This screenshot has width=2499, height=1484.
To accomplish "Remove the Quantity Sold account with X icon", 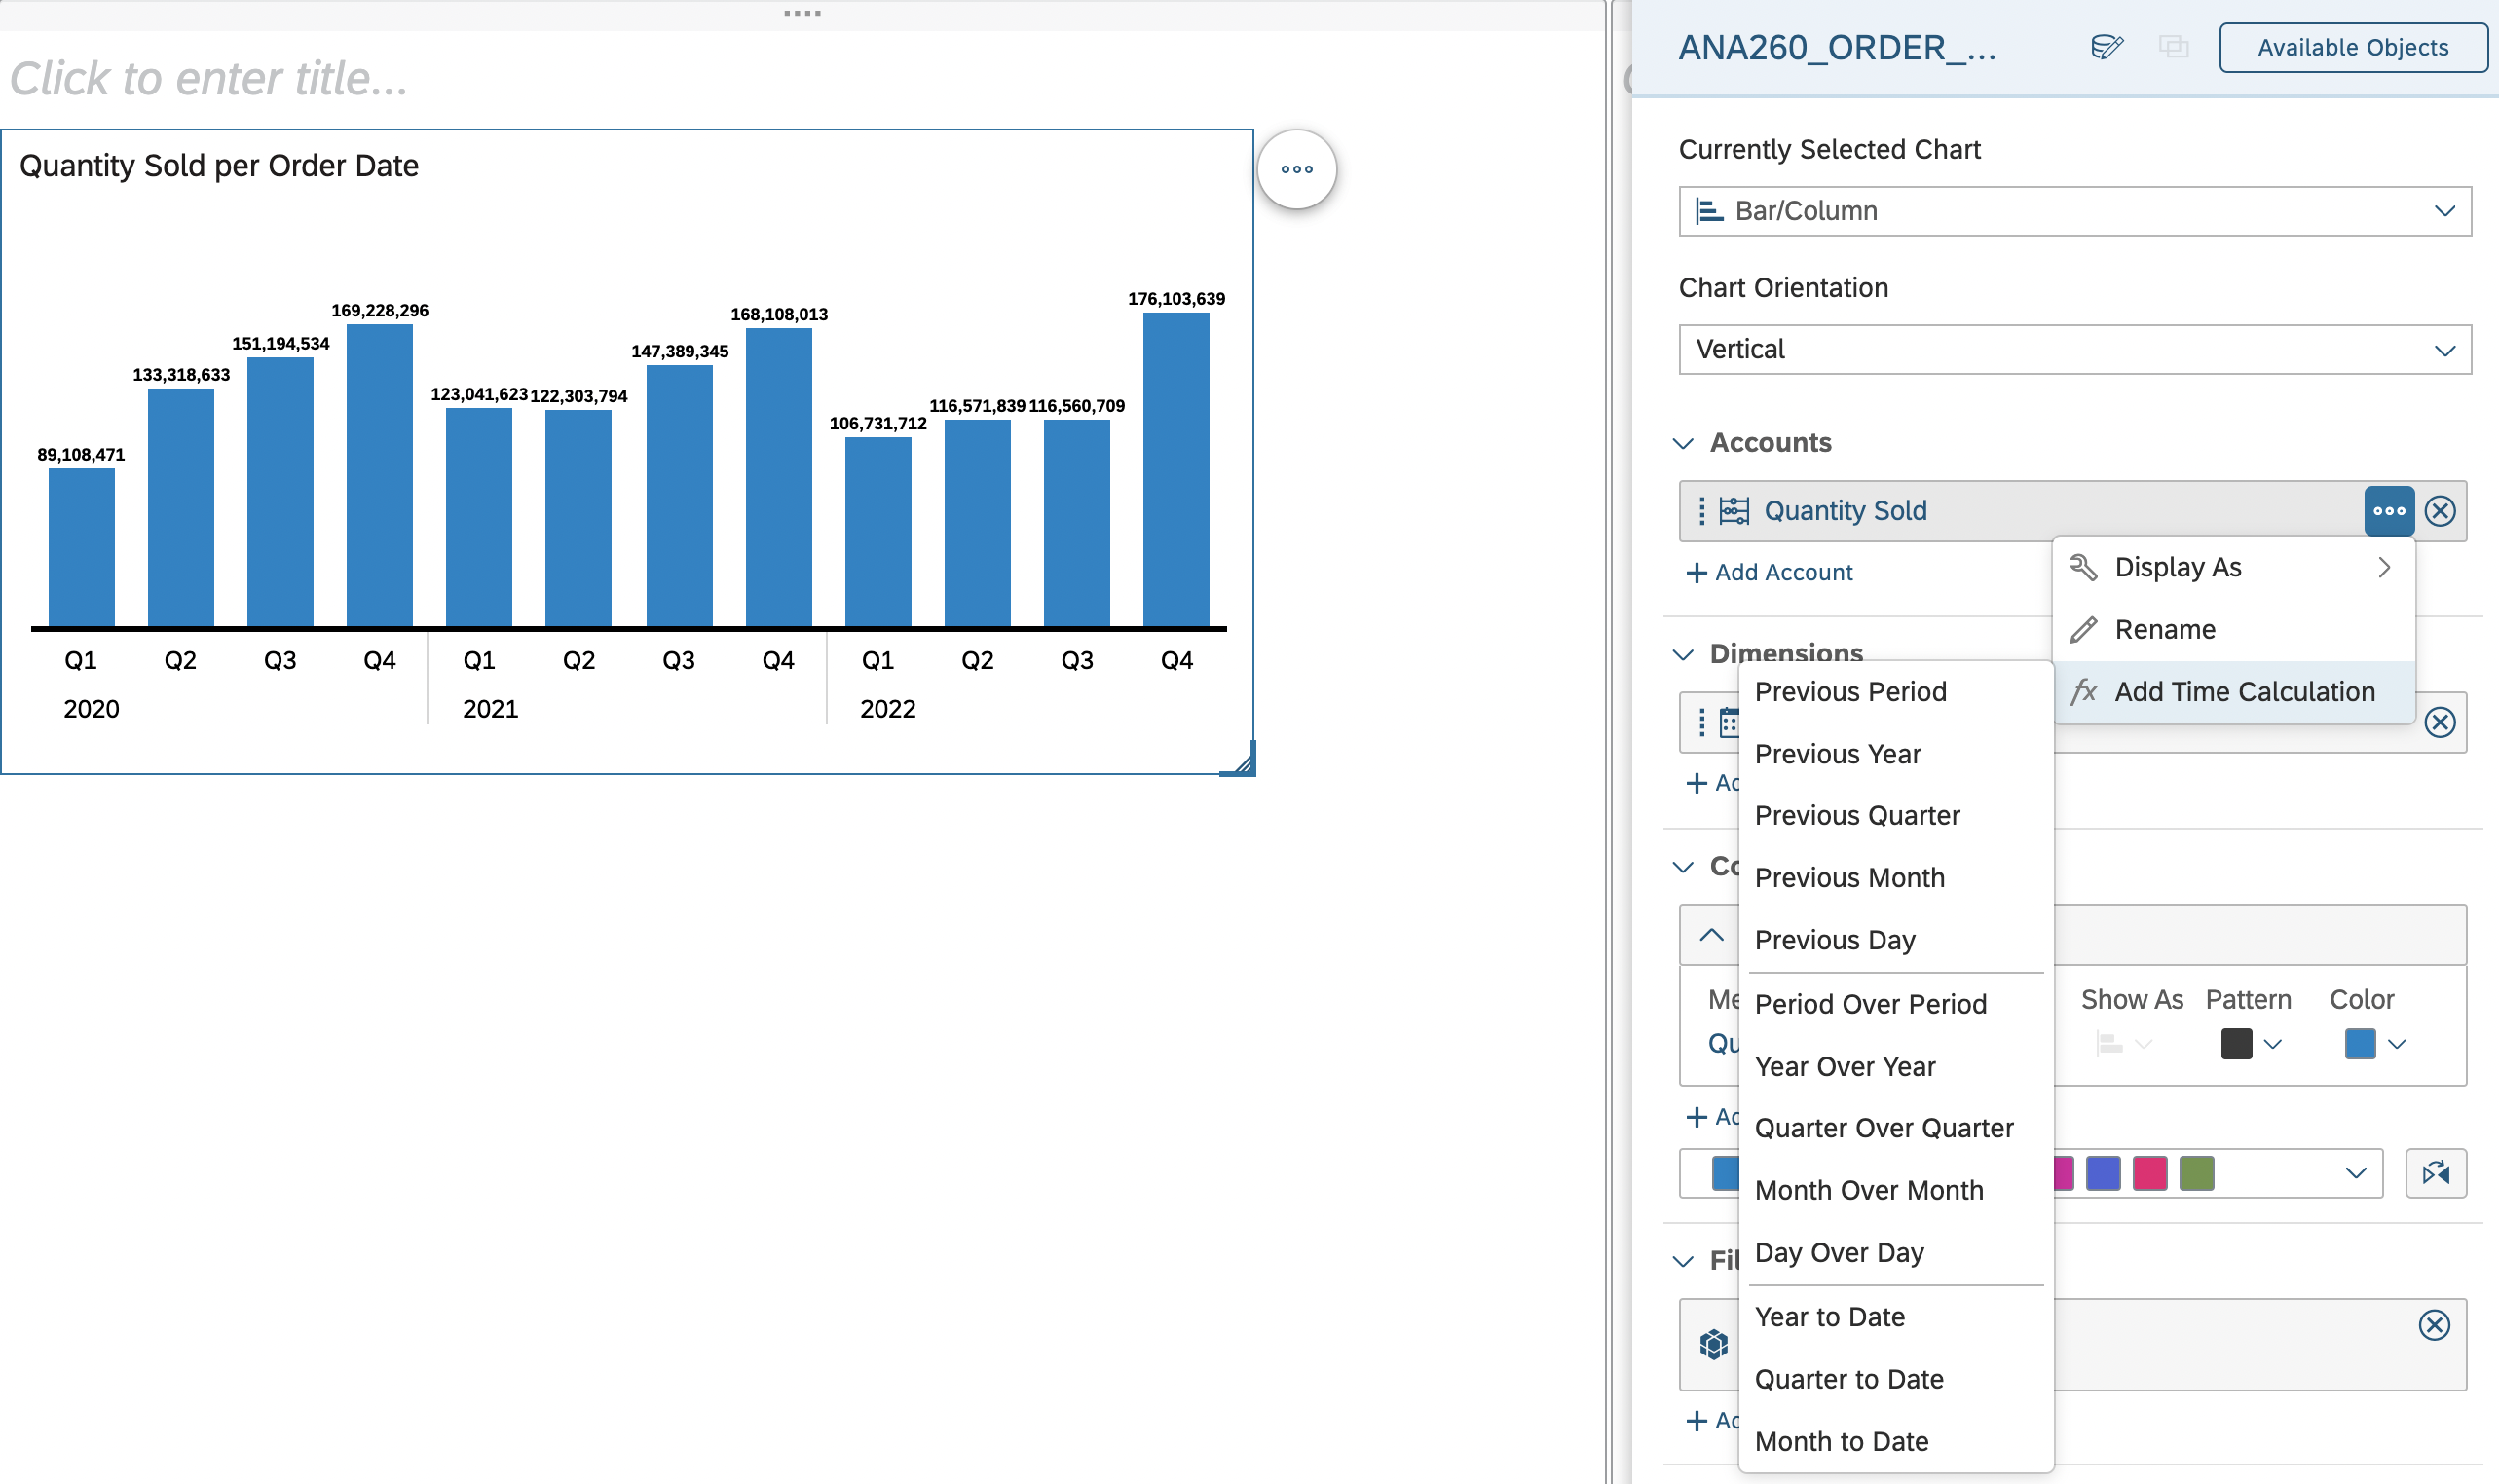I will coord(2439,511).
